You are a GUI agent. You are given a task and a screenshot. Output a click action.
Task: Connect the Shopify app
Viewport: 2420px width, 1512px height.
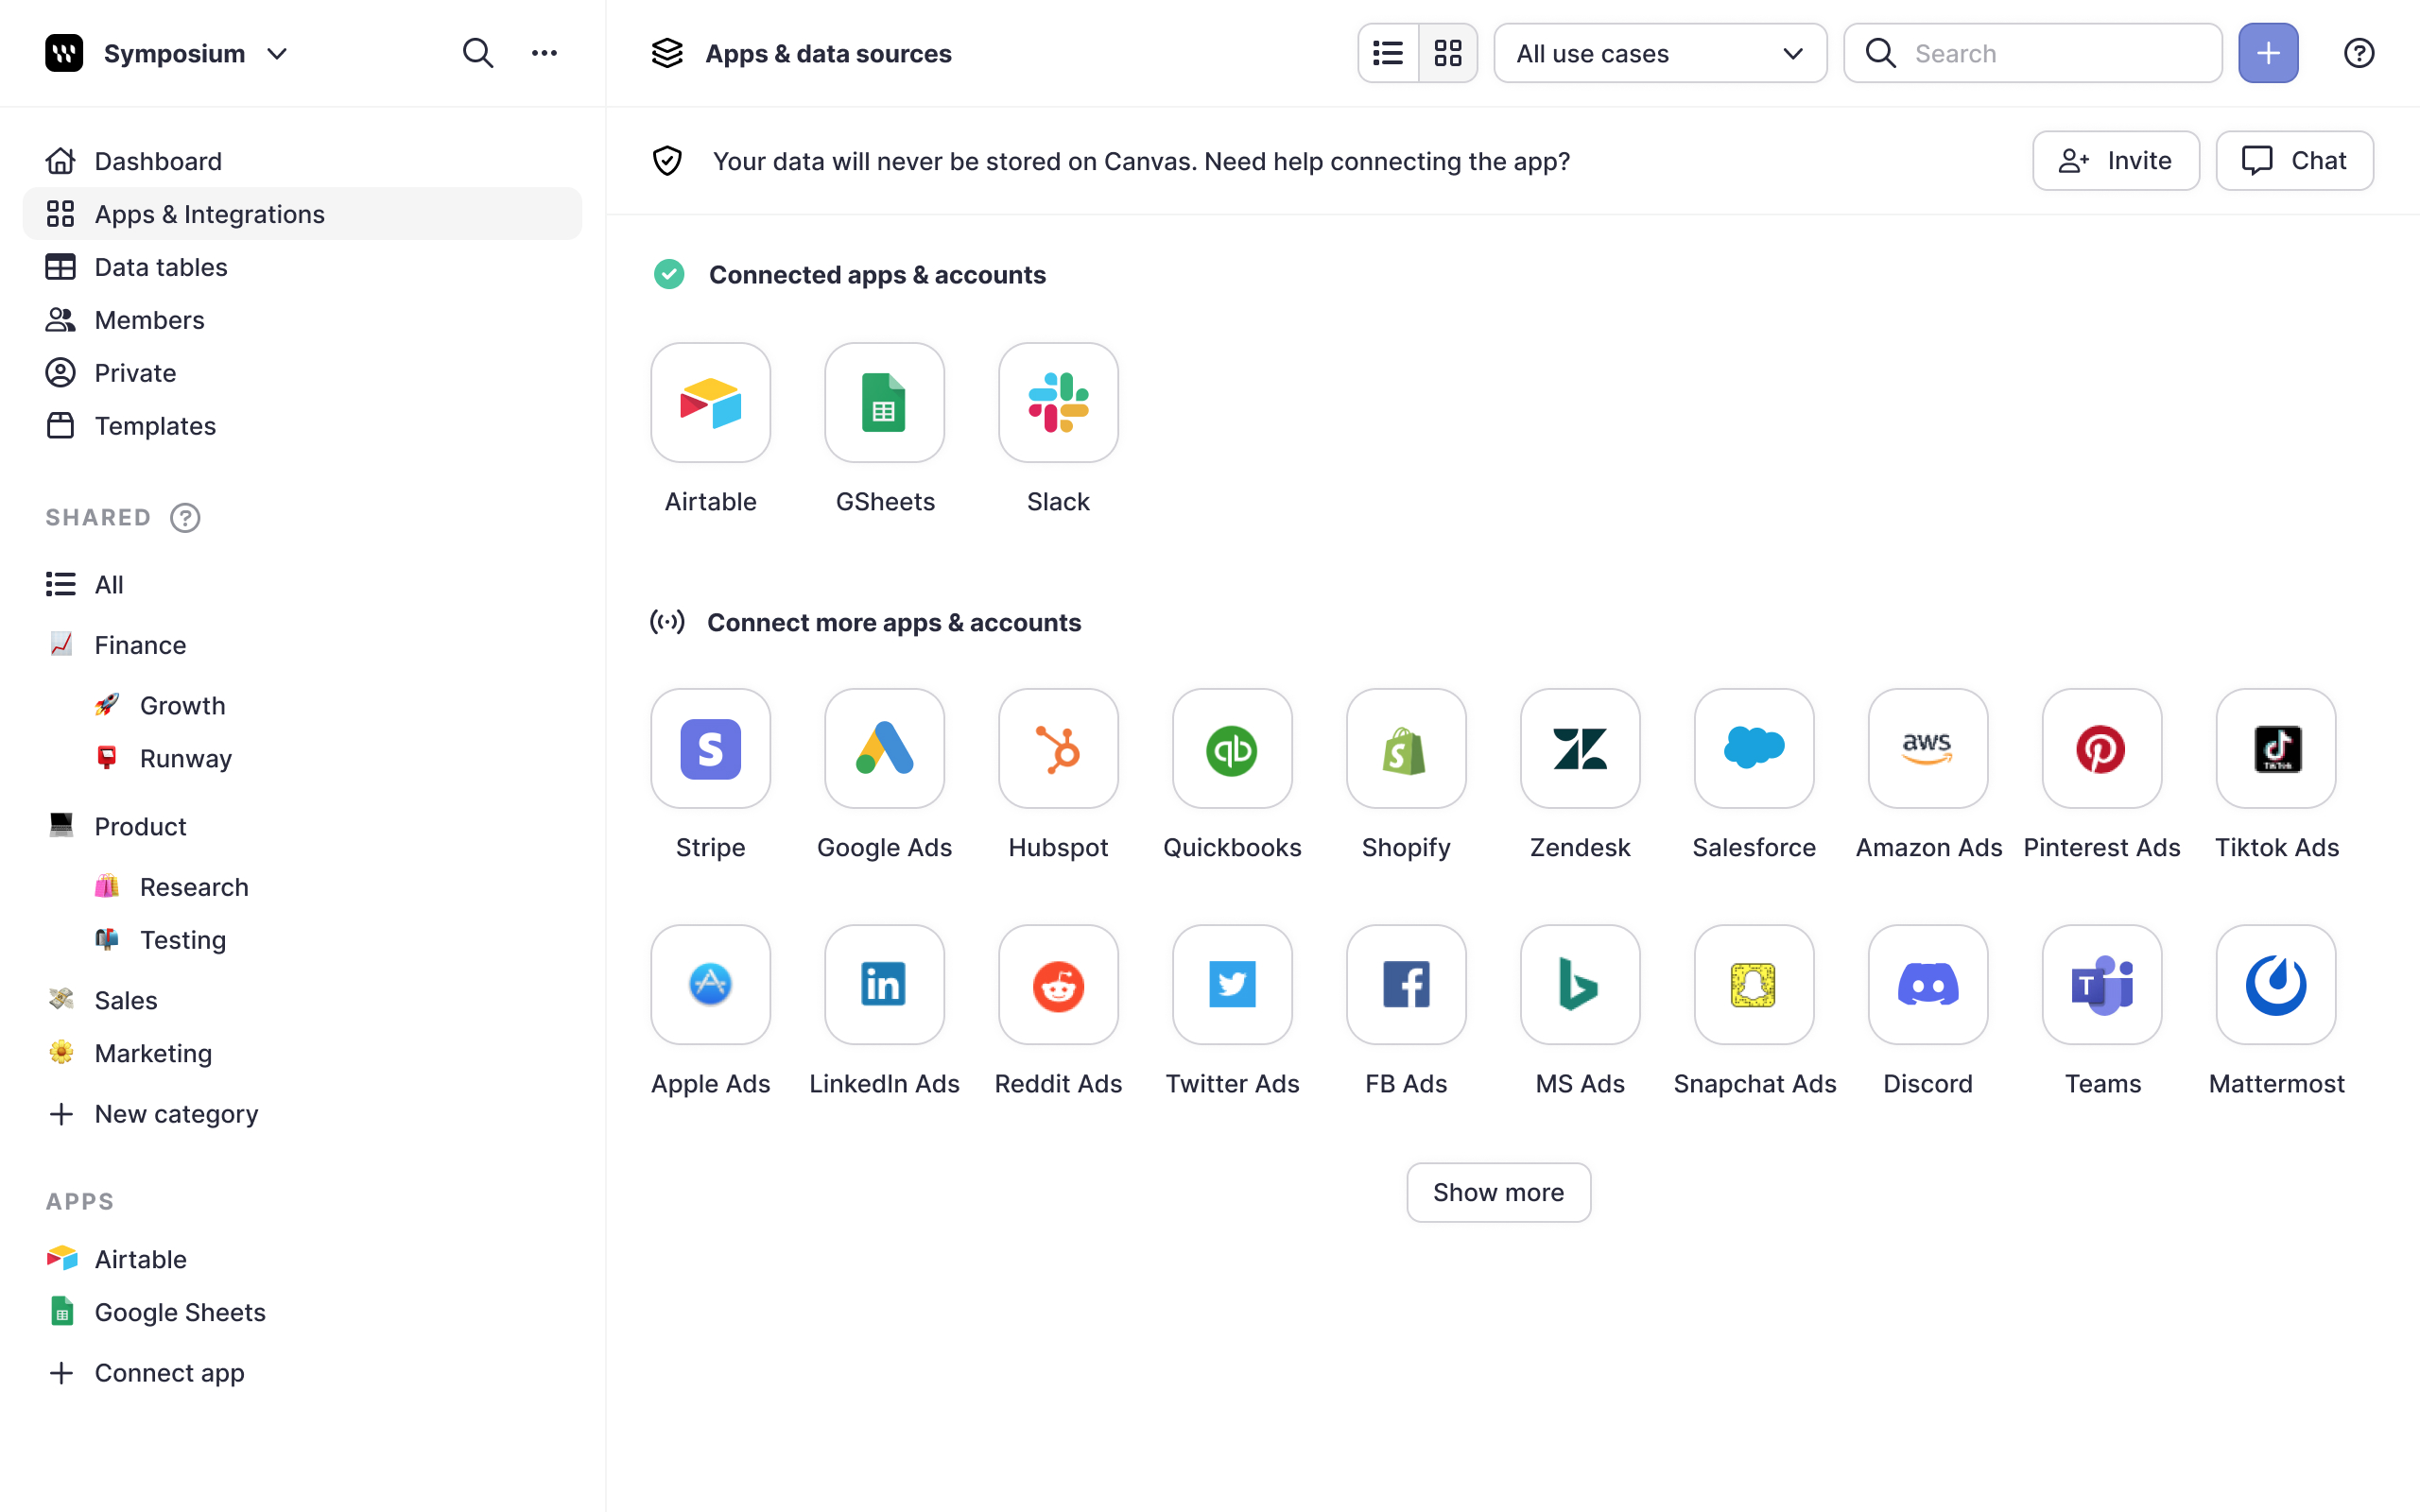coord(1406,748)
